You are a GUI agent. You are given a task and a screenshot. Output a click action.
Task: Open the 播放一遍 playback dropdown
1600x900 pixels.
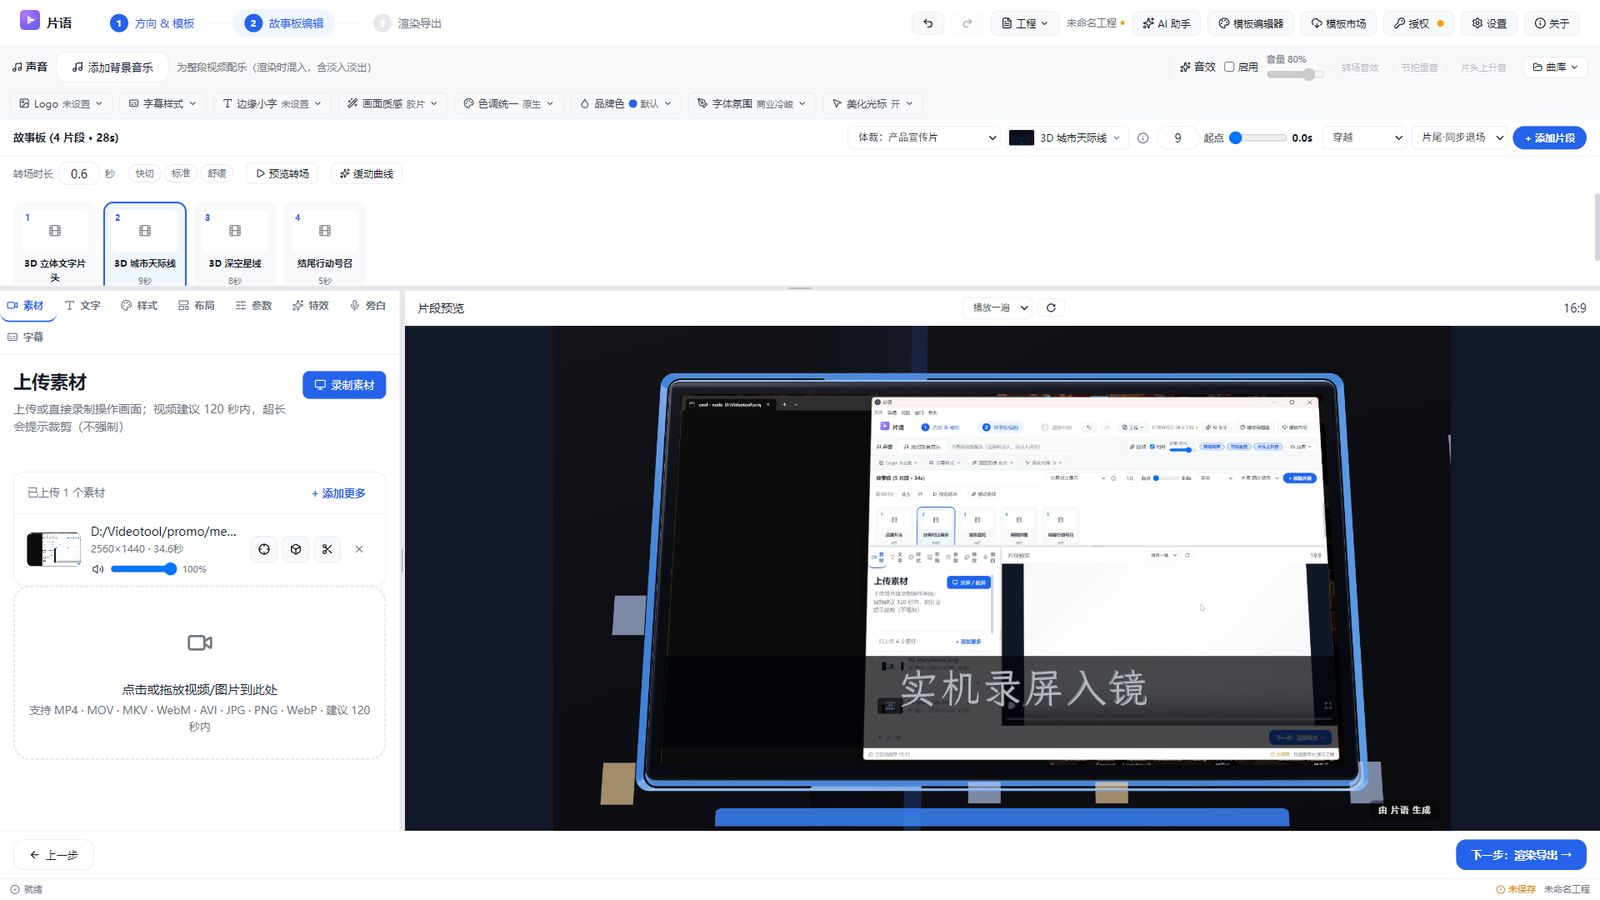tap(999, 308)
